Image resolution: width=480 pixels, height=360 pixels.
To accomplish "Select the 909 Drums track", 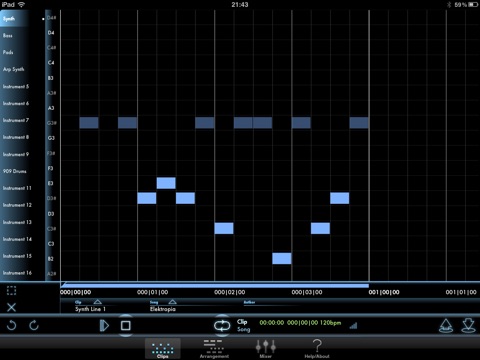I will (x=14, y=171).
